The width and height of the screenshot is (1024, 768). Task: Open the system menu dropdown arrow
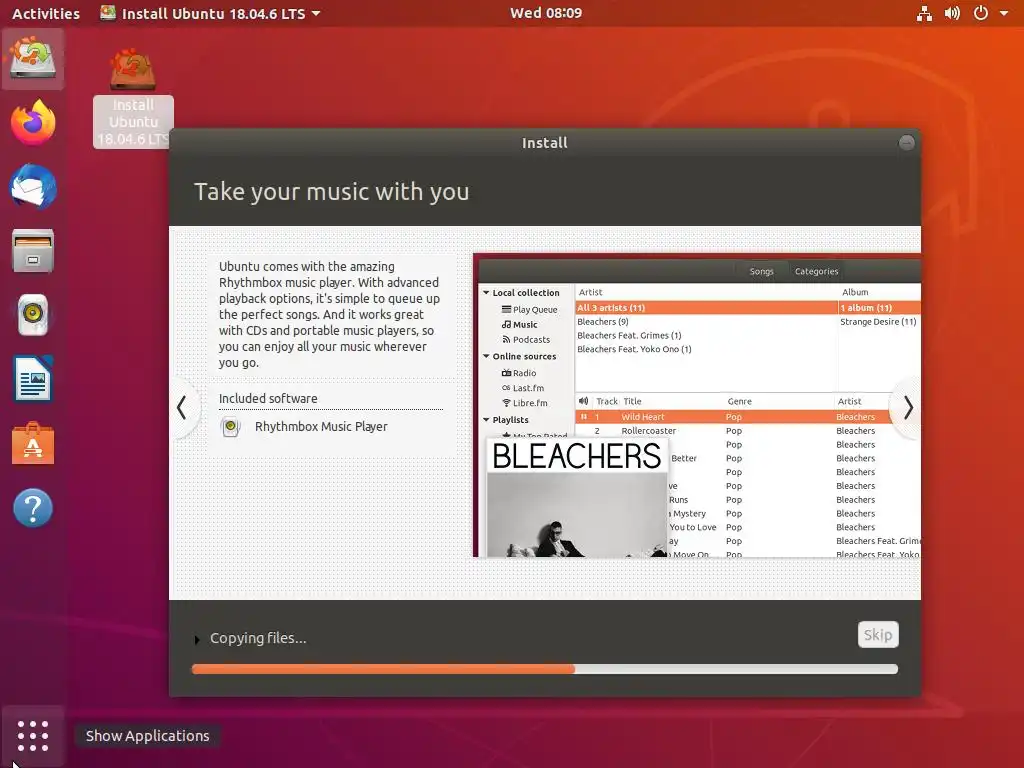pyautogui.click(x=1004, y=13)
